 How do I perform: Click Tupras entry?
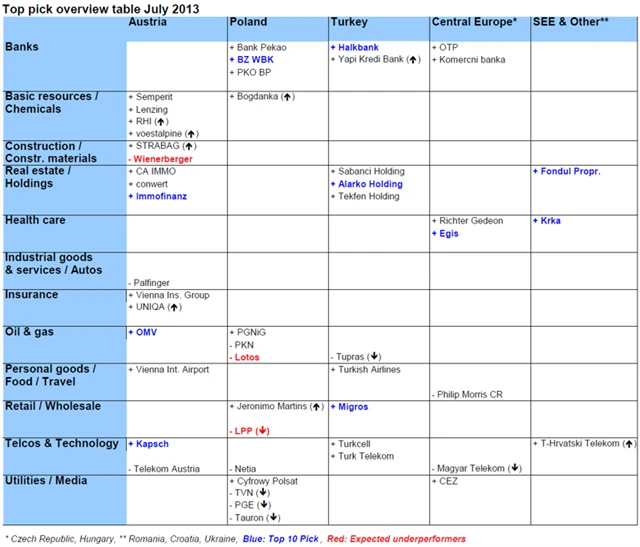click(356, 356)
